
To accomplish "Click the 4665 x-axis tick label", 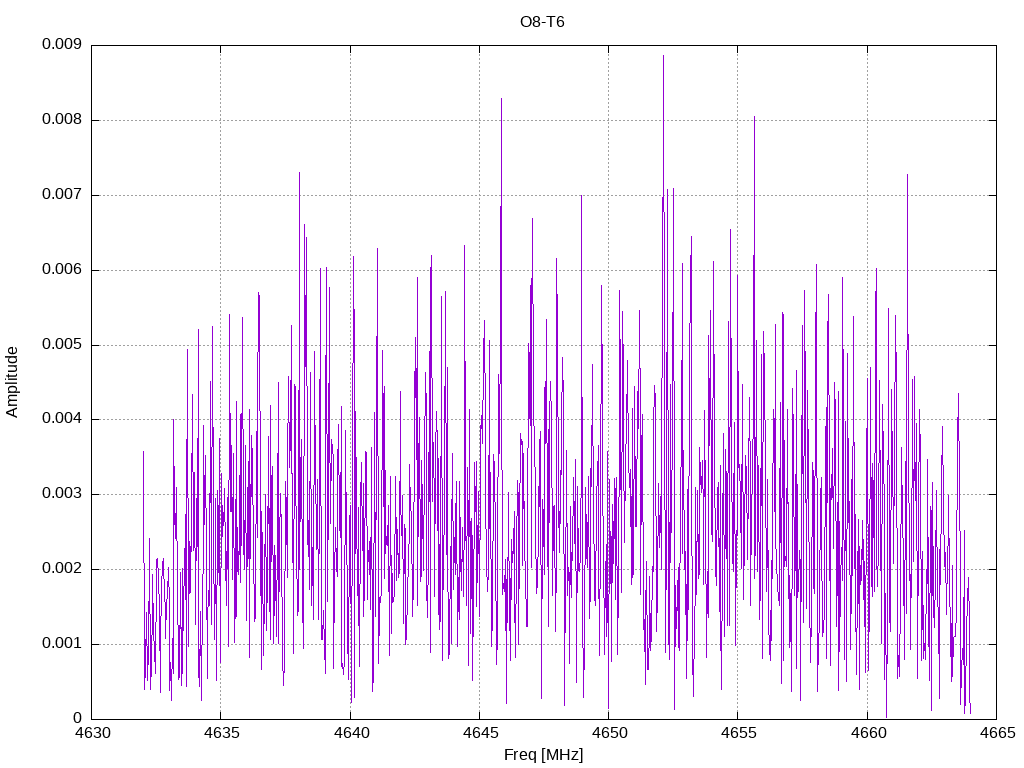I will tap(997, 733).
